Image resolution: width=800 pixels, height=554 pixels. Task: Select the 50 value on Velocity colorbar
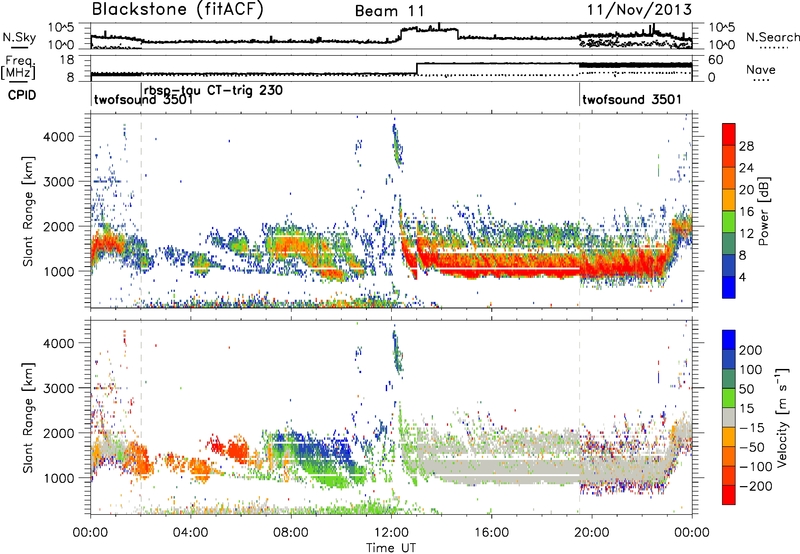click(746, 389)
